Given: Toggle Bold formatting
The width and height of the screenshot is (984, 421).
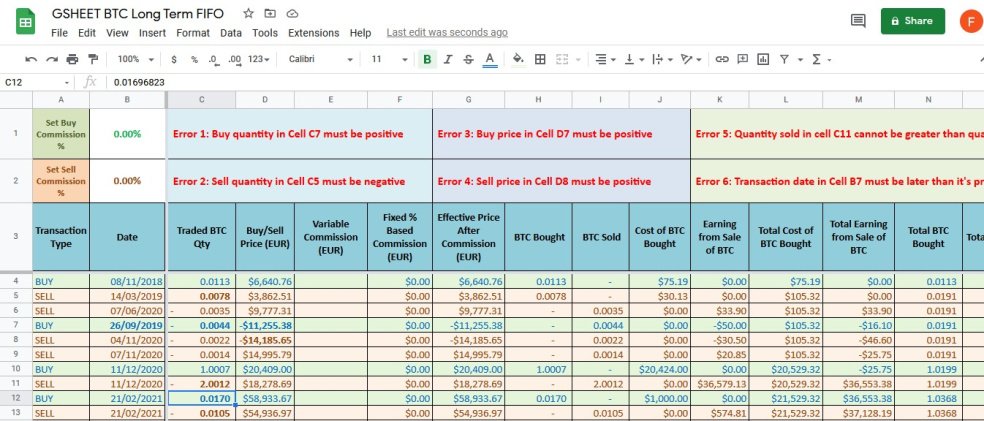Looking at the screenshot, I should tap(427, 60).
